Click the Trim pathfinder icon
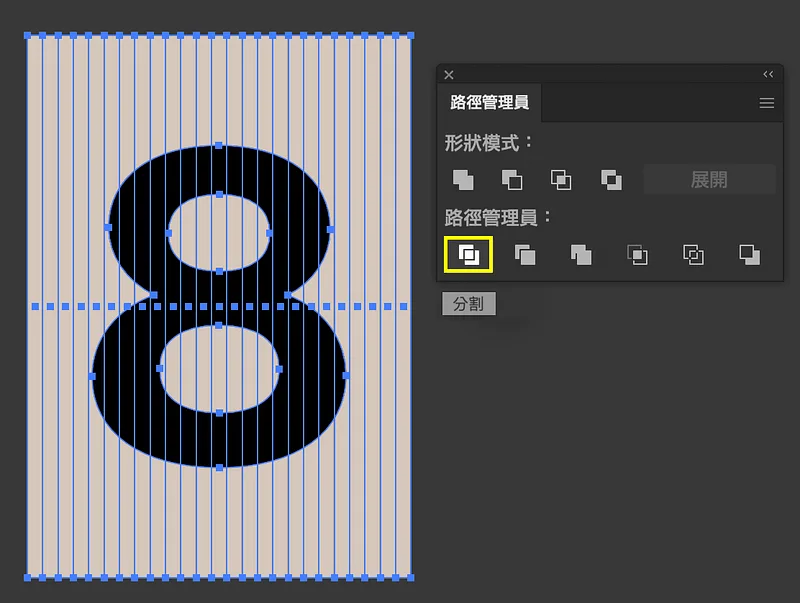 [x=525, y=255]
